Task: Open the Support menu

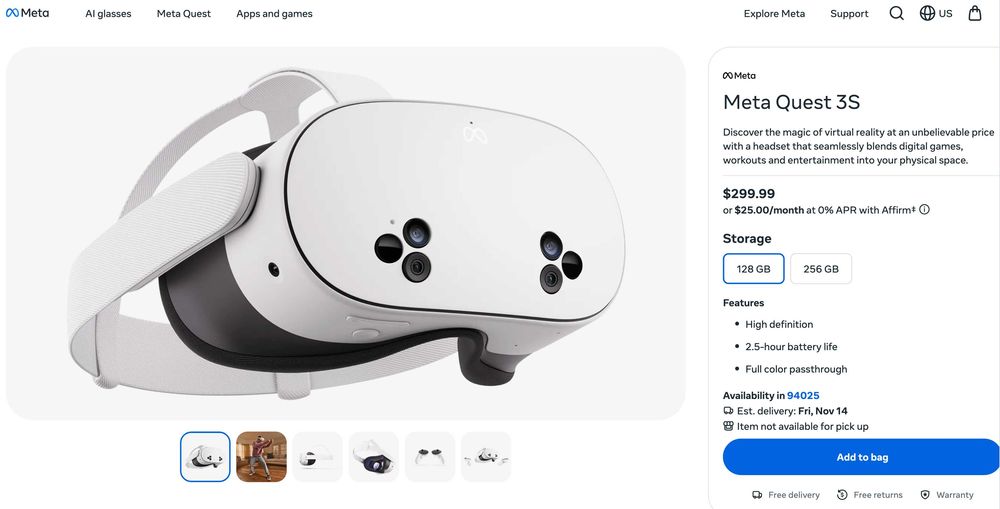Action: (849, 14)
